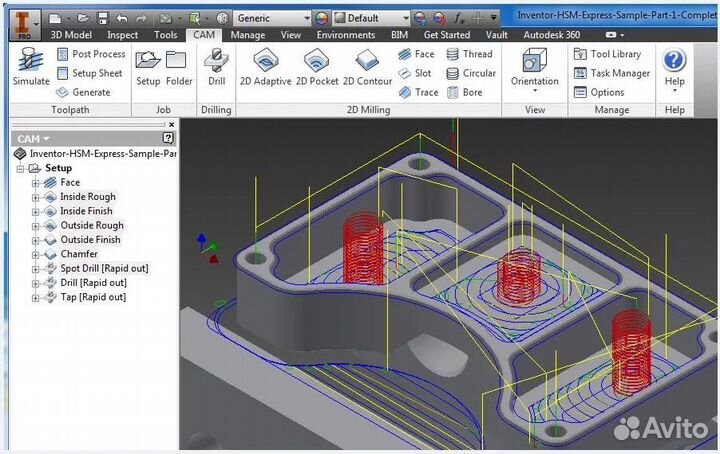Create a new Setup job
This screenshot has height=454, width=720.
pyautogui.click(x=148, y=68)
